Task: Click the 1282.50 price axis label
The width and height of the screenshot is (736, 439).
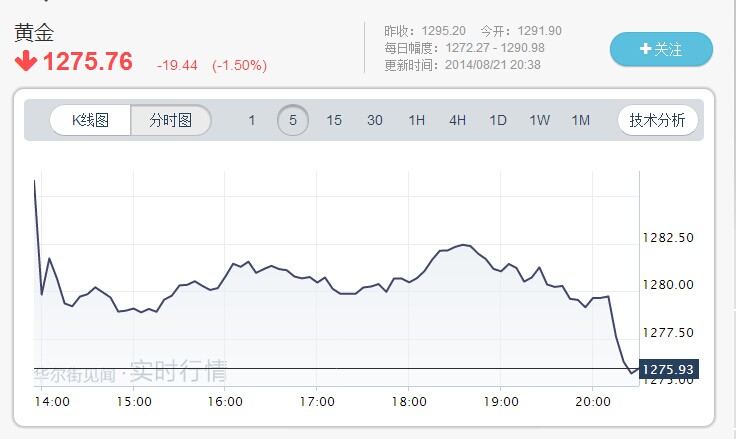Action: [668, 238]
